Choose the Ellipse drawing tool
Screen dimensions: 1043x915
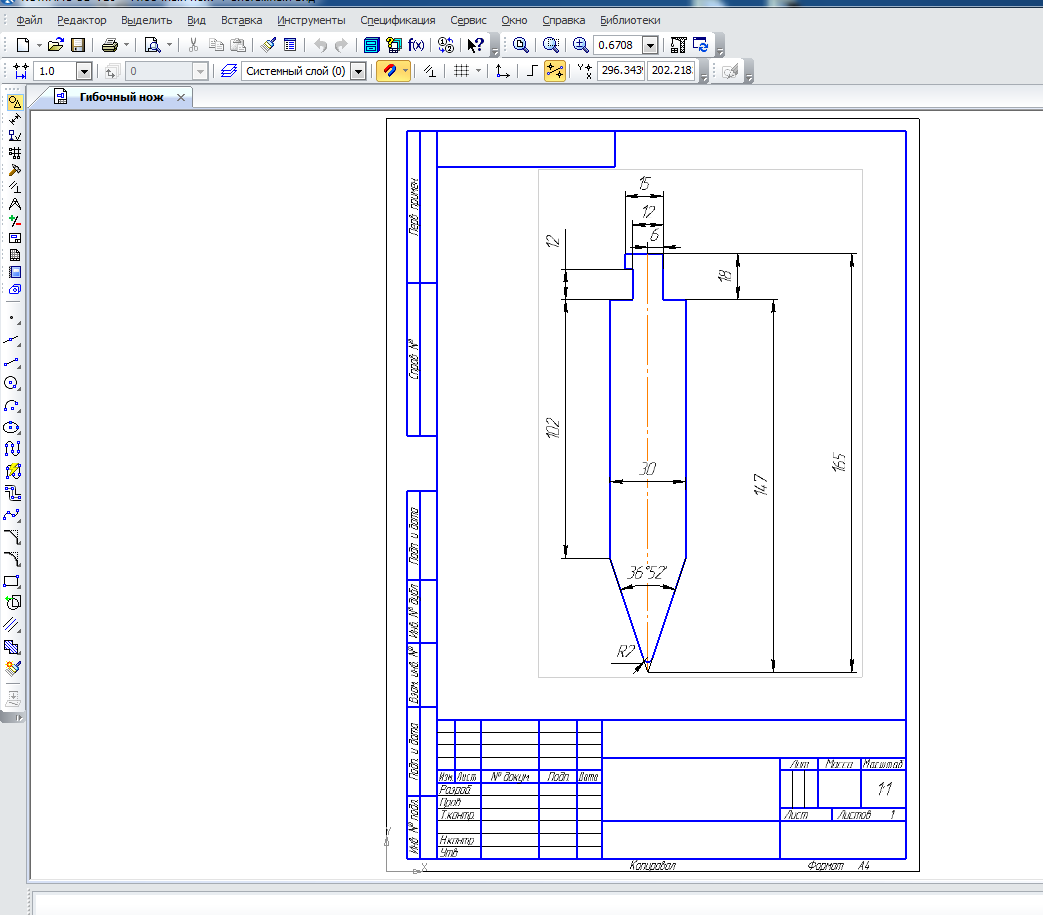pyautogui.click(x=13, y=427)
